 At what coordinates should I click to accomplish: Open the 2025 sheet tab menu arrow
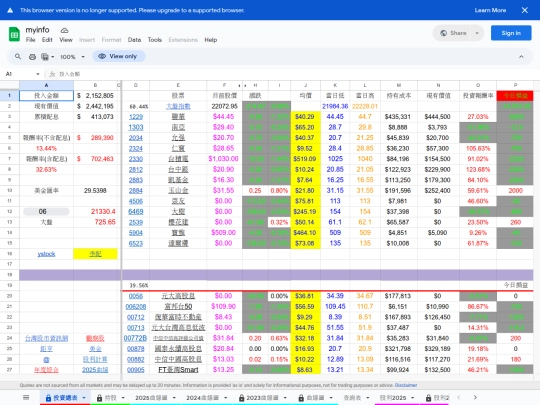tap(174, 398)
